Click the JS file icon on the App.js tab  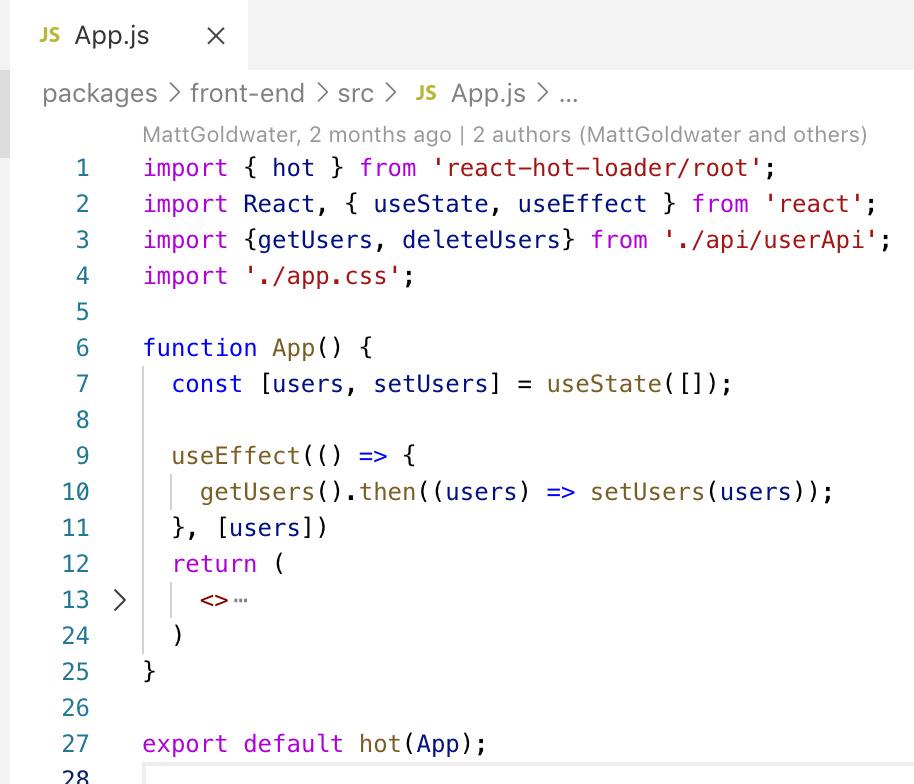(x=48, y=35)
